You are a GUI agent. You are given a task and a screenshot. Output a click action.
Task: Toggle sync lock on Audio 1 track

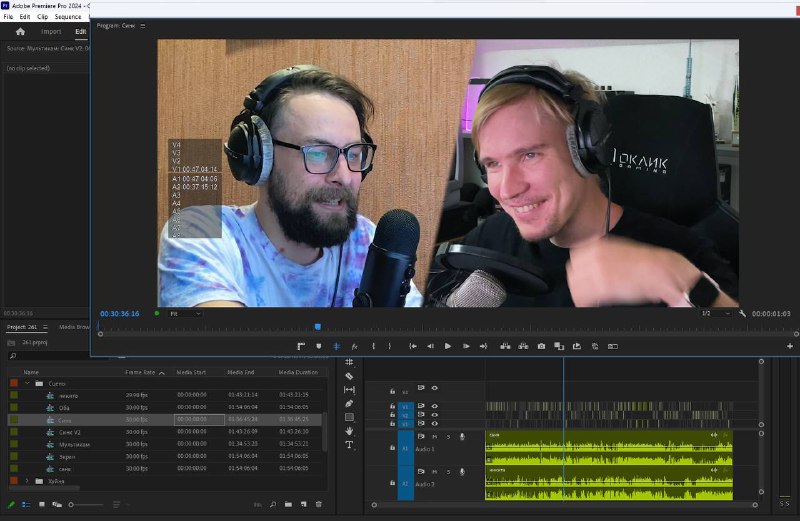(x=421, y=436)
